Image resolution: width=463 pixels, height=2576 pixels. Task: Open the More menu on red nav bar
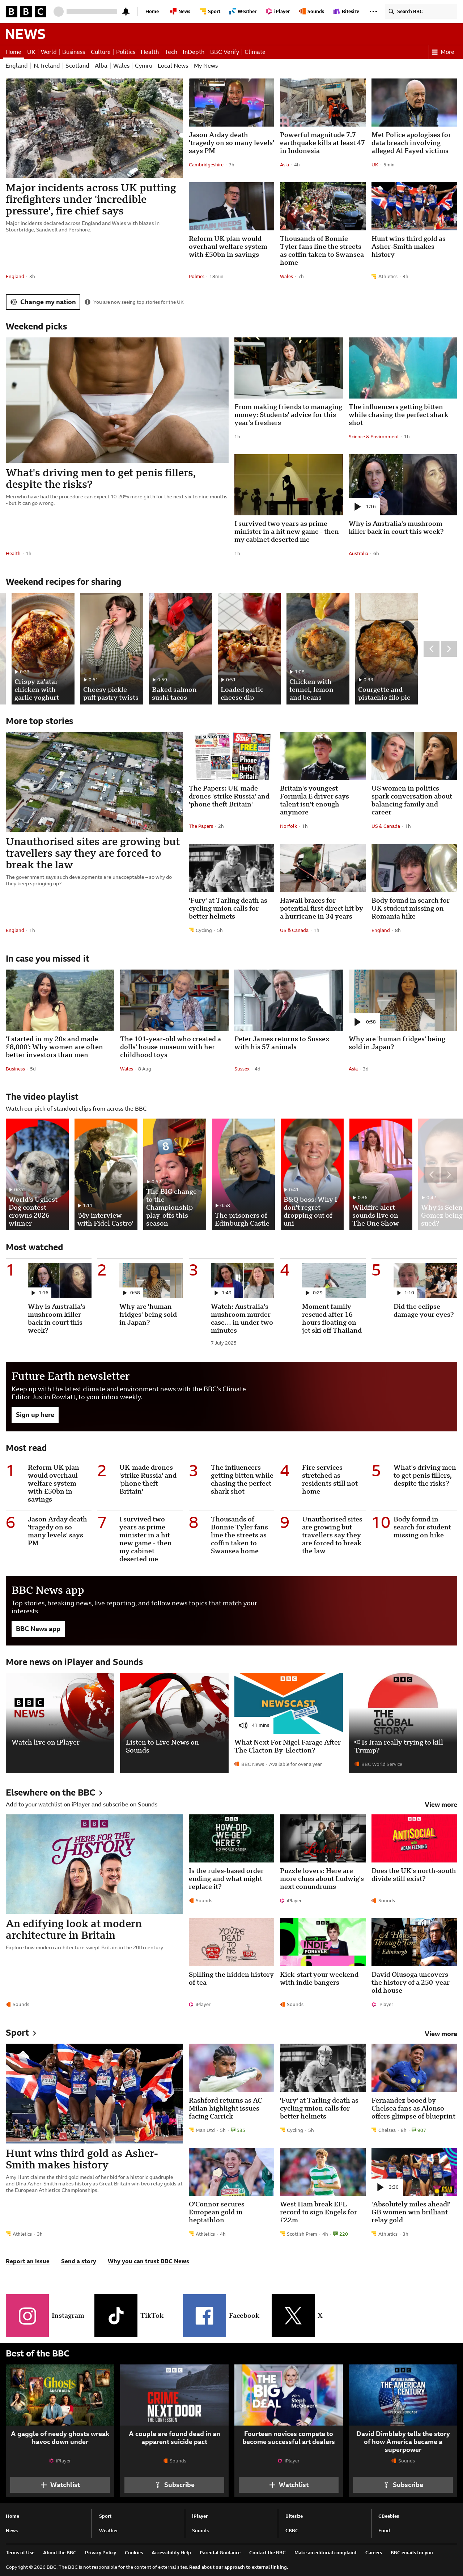[443, 52]
